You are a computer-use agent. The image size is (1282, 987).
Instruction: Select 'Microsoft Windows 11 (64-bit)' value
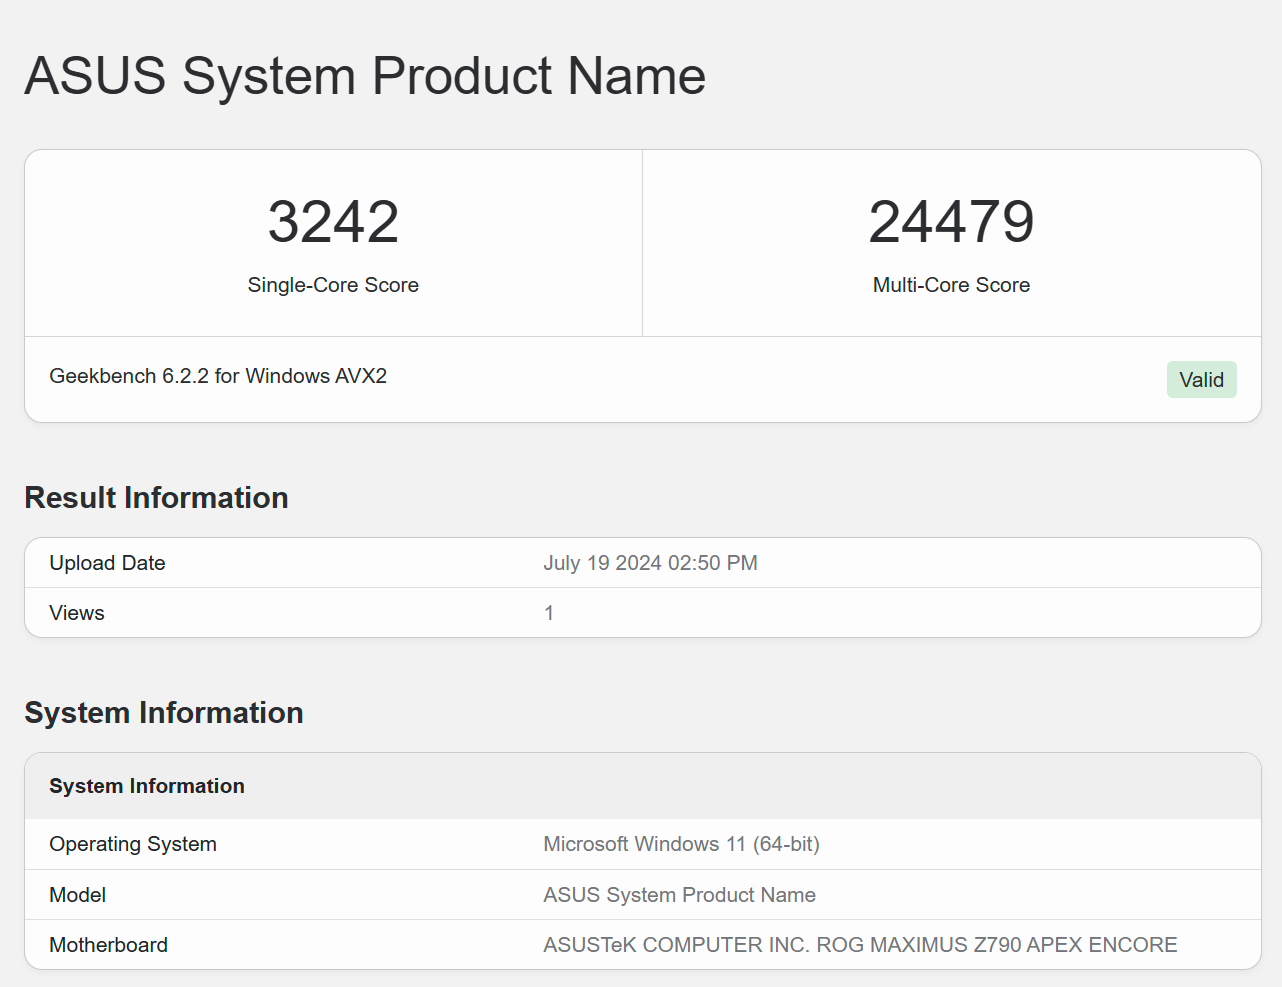pos(681,844)
